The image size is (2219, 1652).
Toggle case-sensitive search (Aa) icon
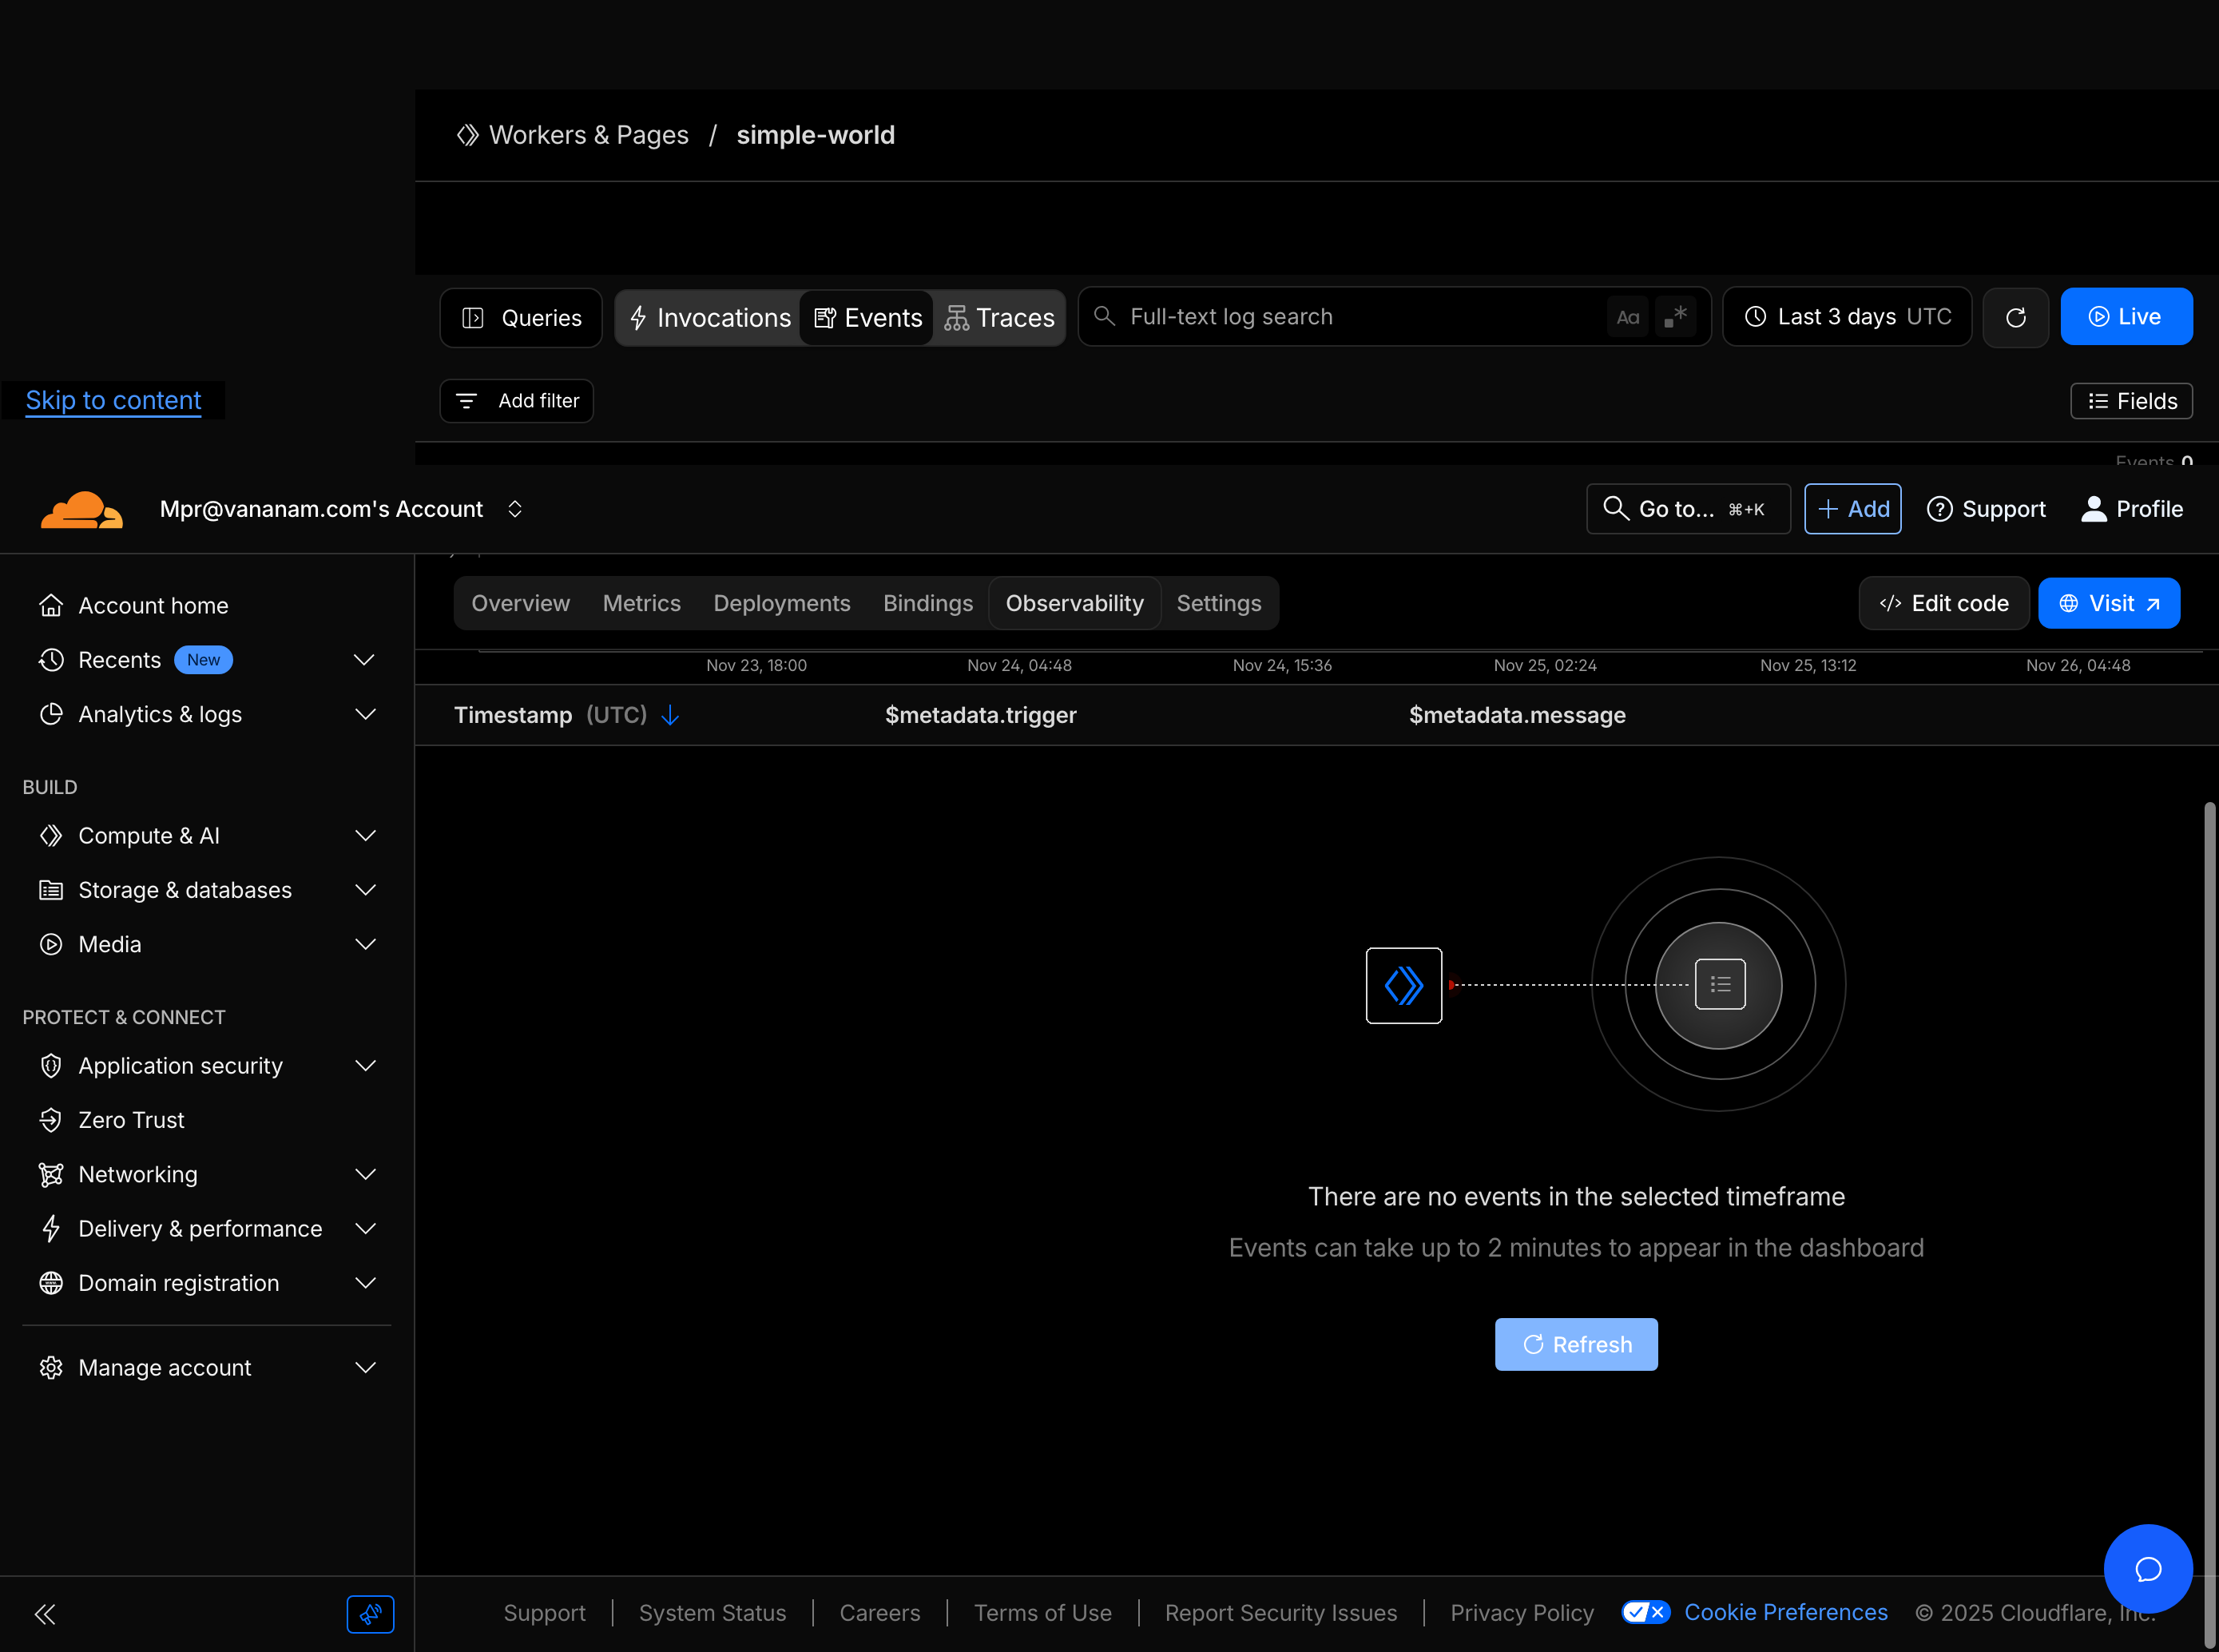[x=1627, y=317]
